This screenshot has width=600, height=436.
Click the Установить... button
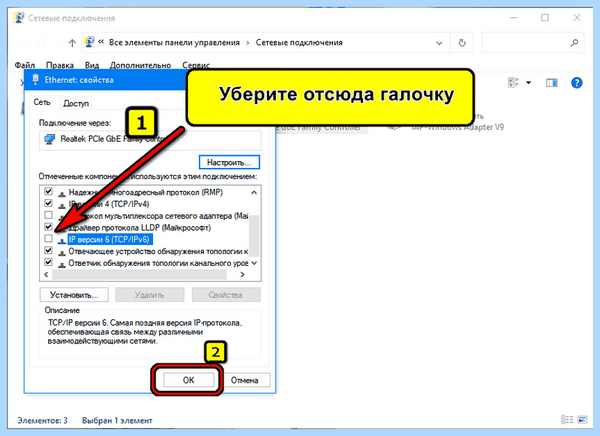74,295
